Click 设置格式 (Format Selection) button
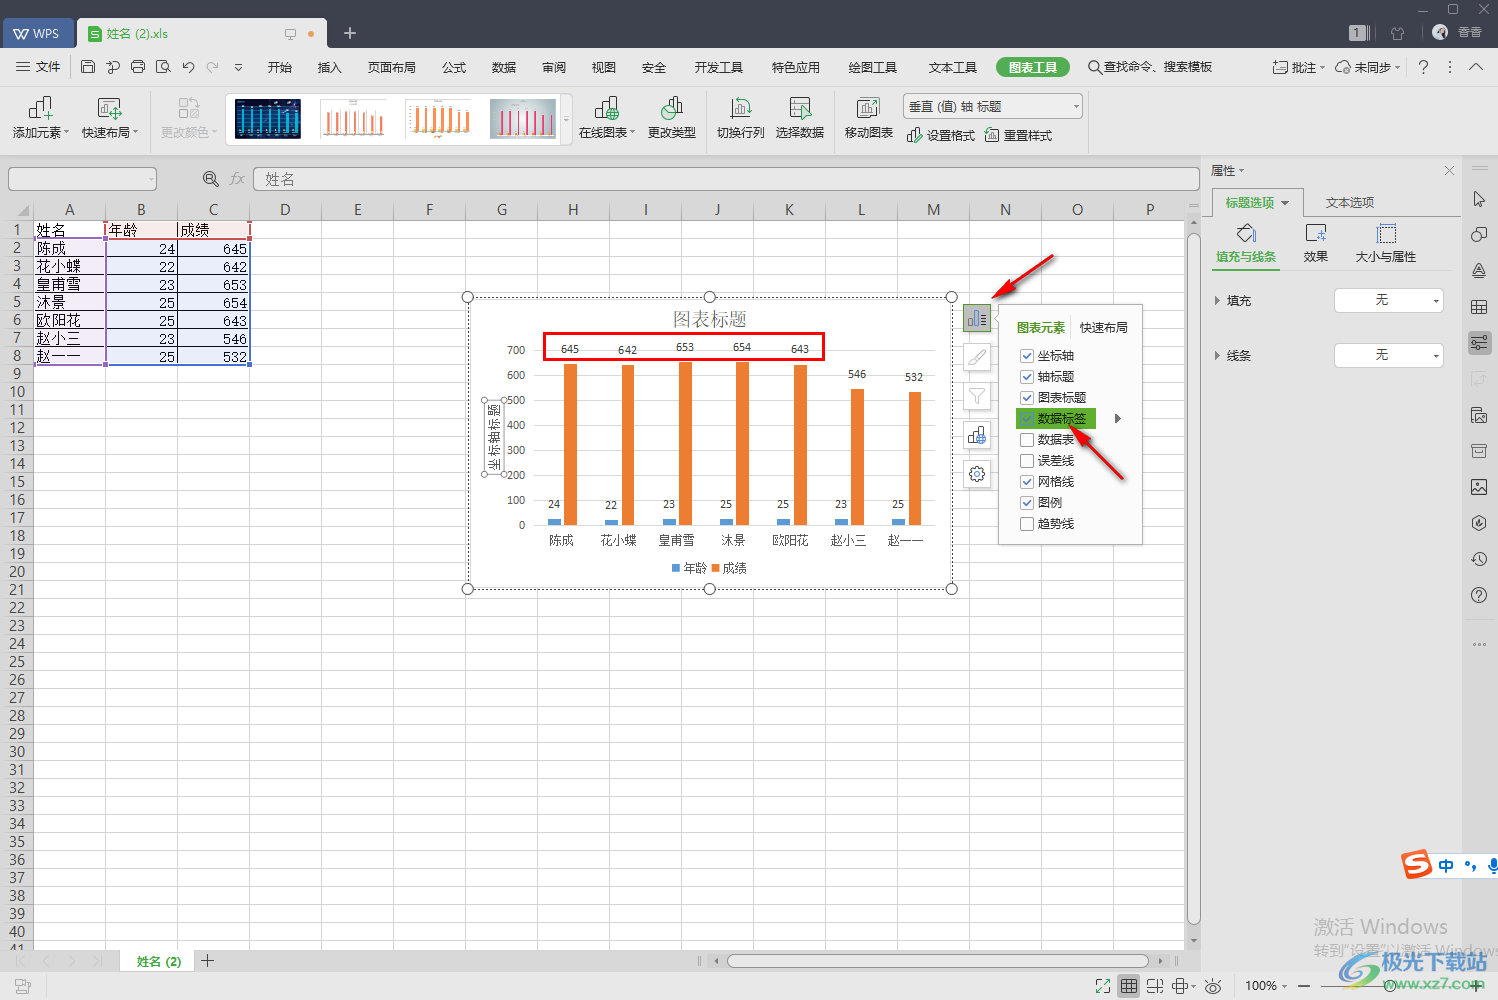 tap(941, 135)
